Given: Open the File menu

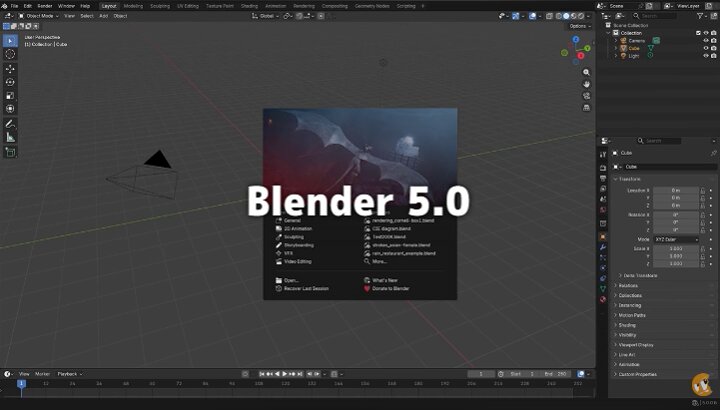Looking at the screenshot, I should [x=14, y=6].
